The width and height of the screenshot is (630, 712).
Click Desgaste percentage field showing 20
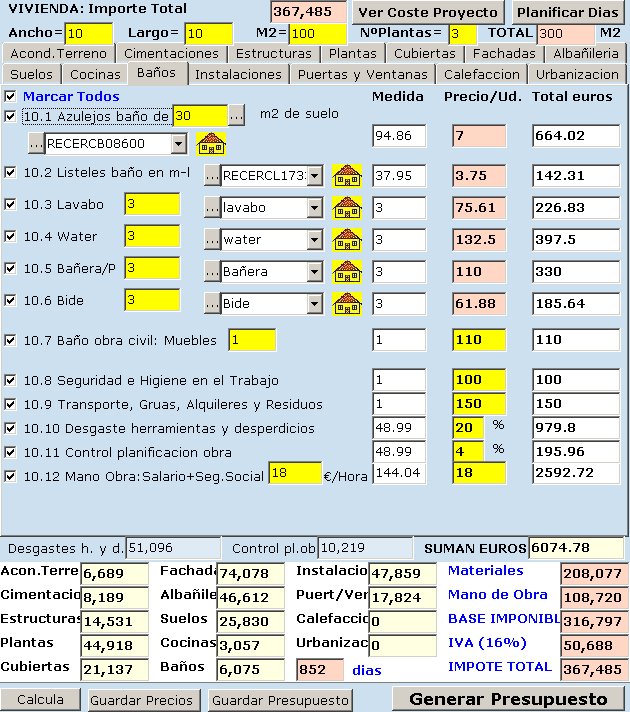[468, 428]
